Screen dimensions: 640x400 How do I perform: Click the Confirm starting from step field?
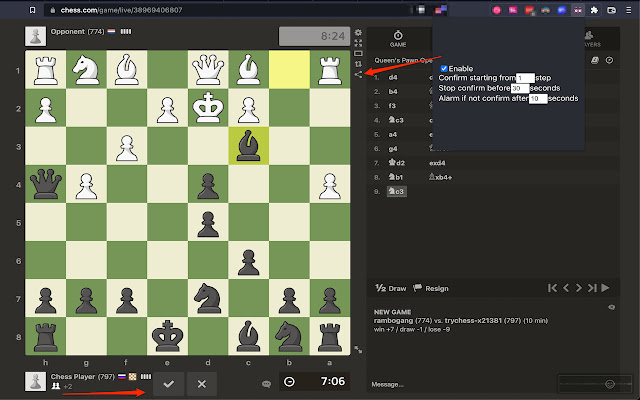click(x=525, y=78)
